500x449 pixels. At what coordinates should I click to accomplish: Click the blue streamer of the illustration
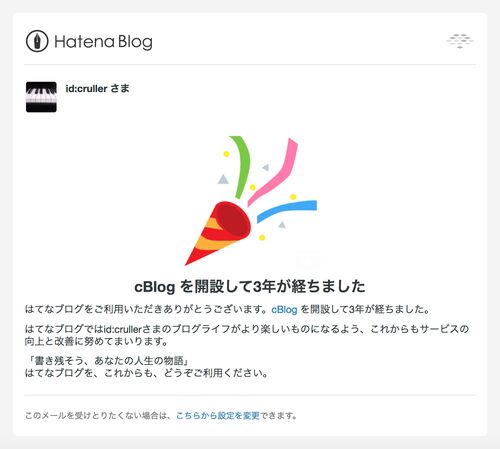point(287,210)
